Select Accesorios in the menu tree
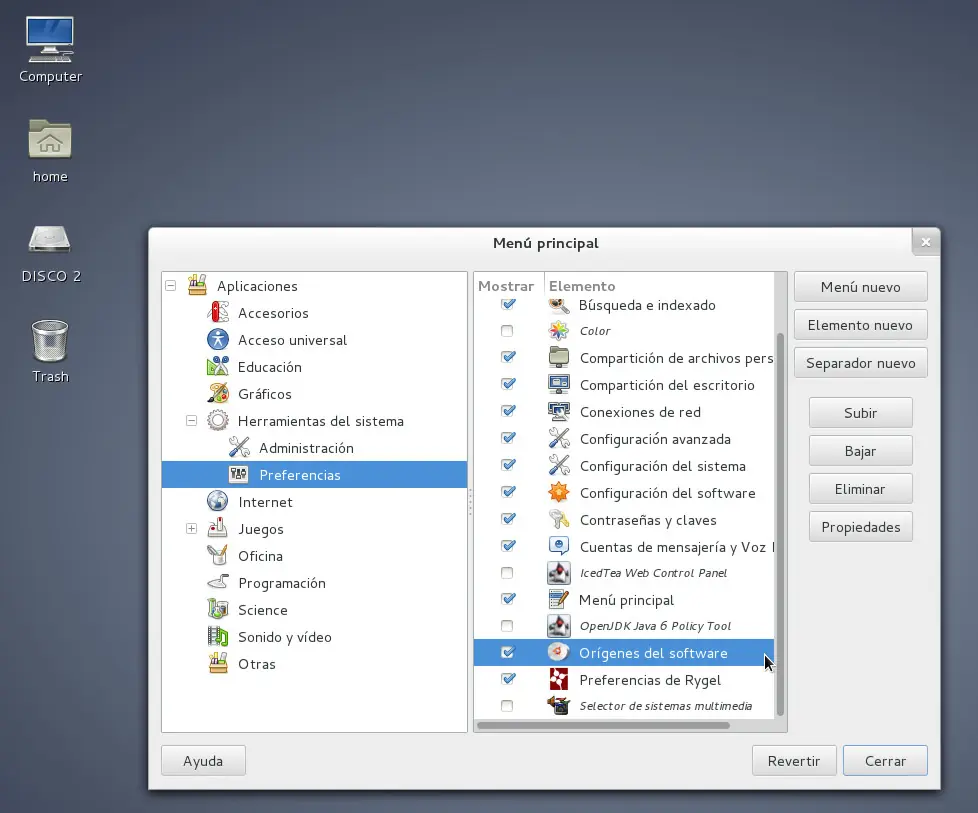Screen dimensions: 978x813 pyautogui.click(x=273, y=313)
